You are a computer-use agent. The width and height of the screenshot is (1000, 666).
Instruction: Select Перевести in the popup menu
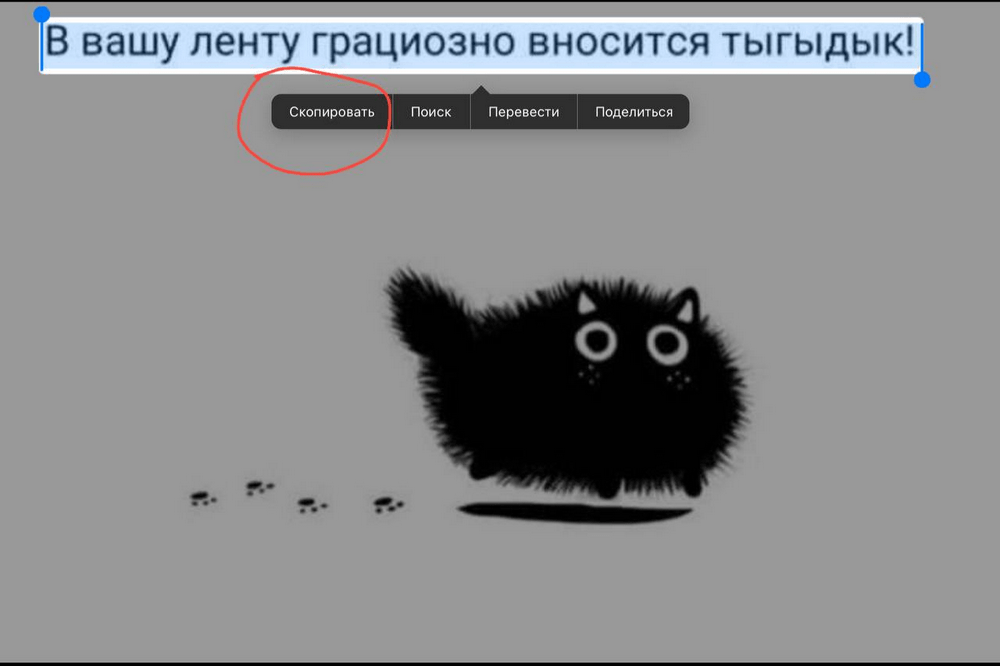pos(524,112)
